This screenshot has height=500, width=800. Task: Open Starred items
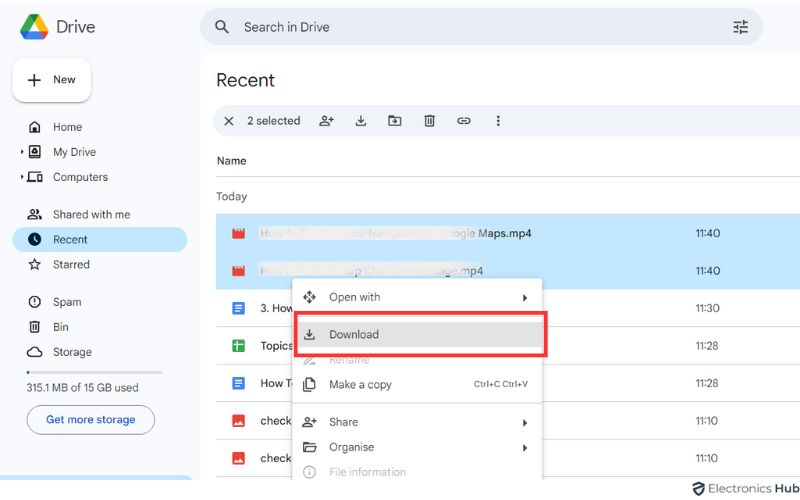pyautogui.click(x=71, y=264)
